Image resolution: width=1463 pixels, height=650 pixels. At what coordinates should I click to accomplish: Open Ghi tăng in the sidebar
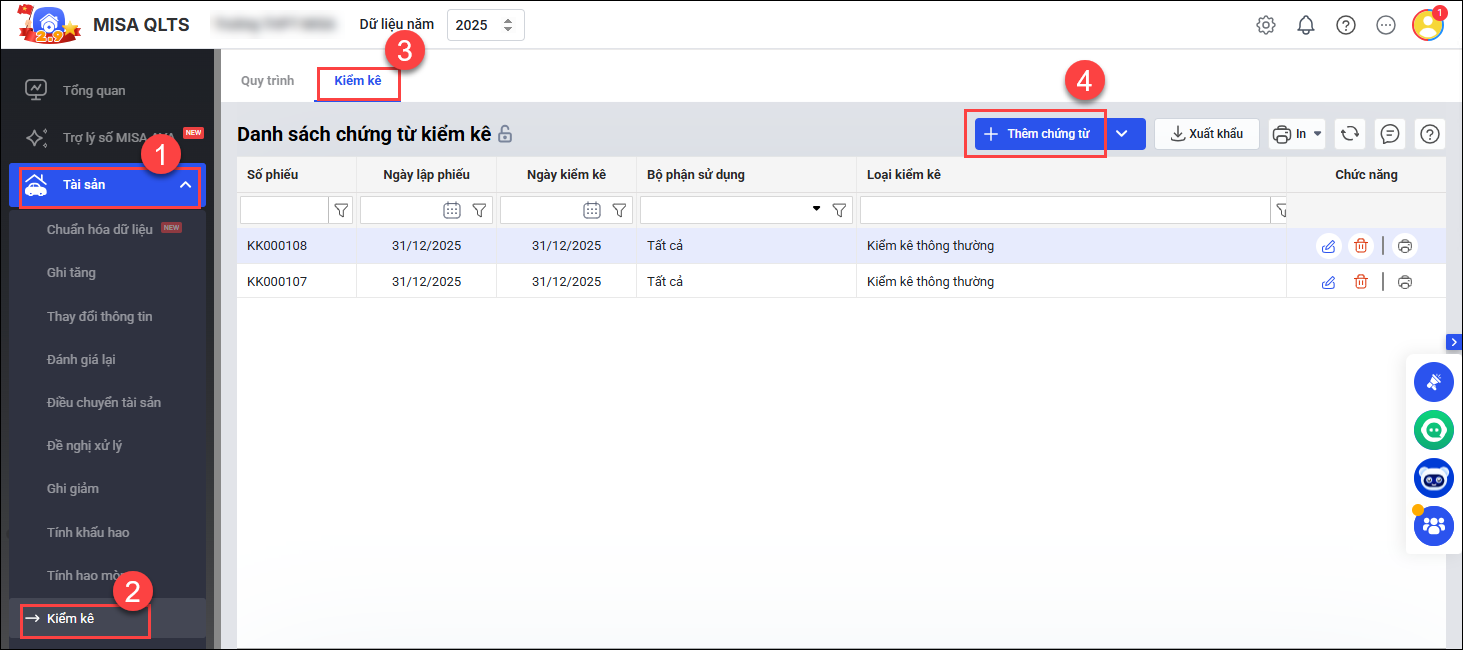tap(71, 272)
